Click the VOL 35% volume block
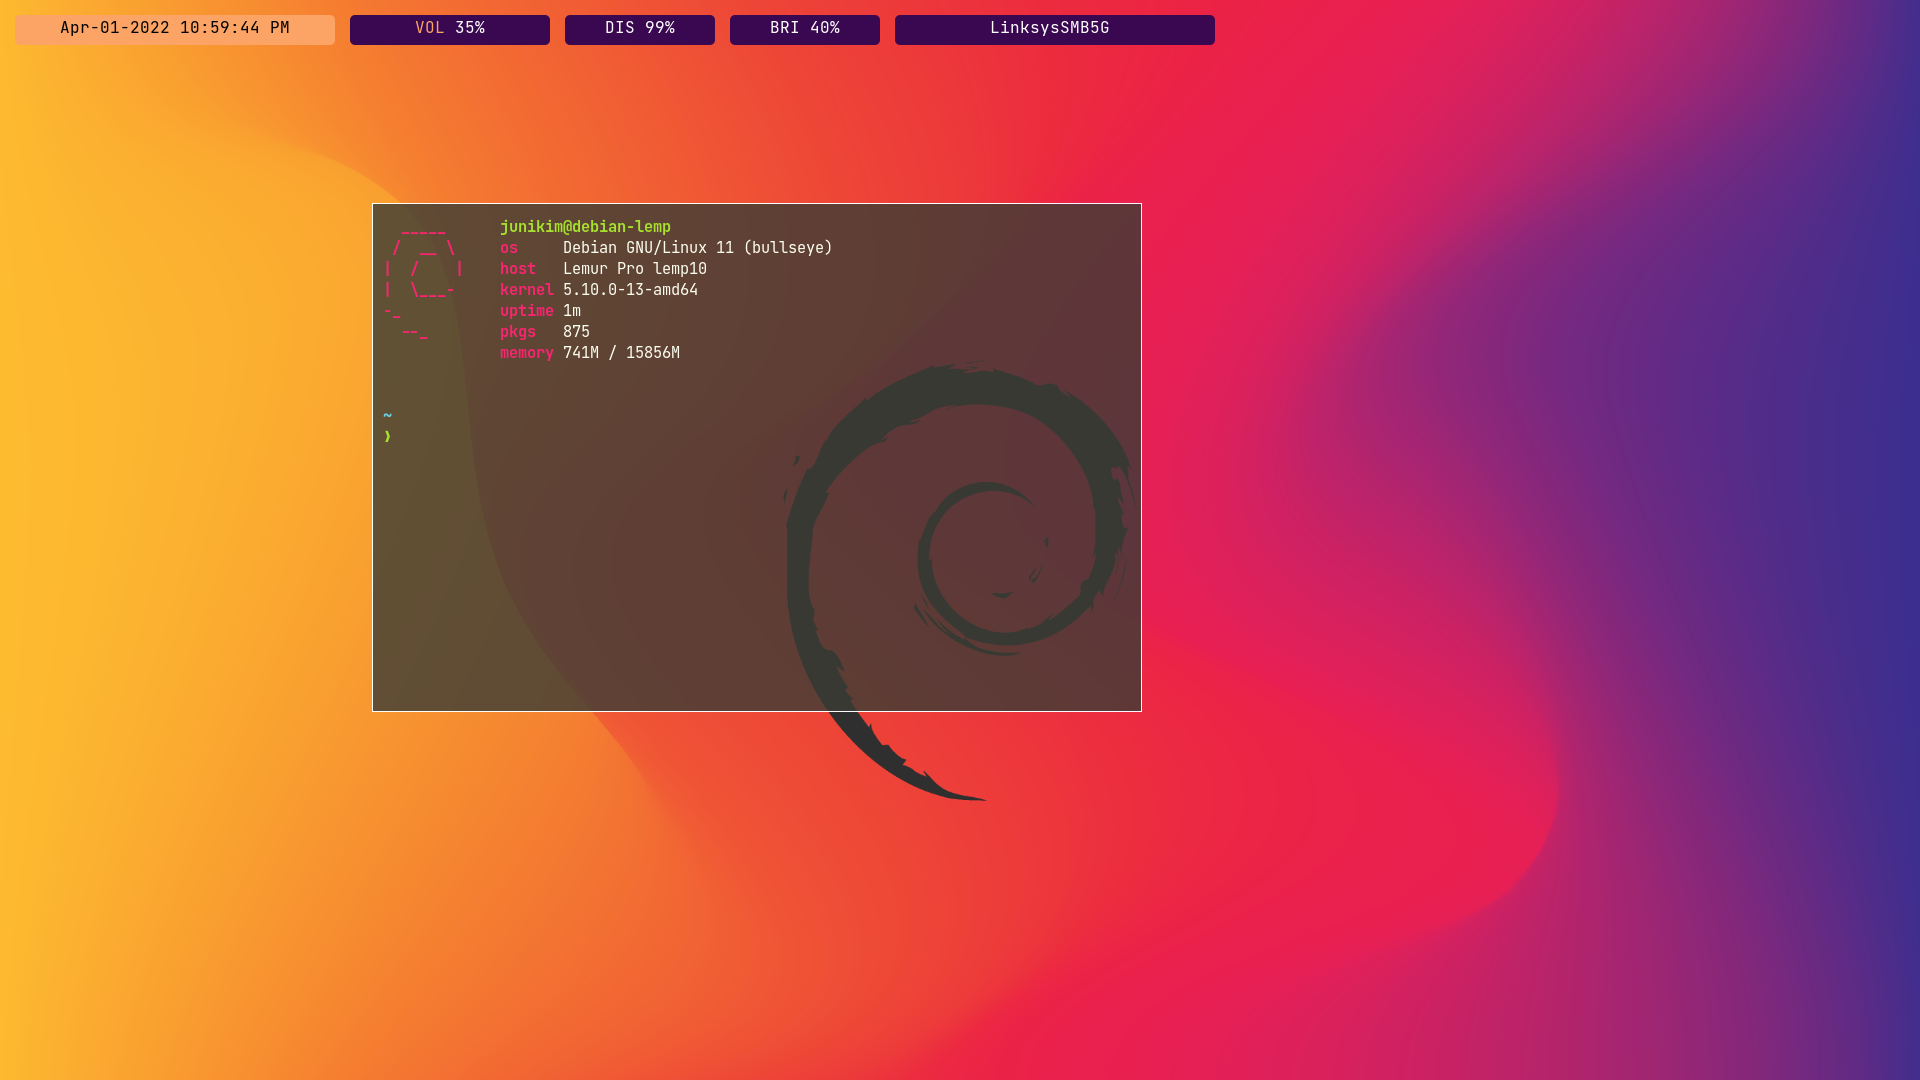Image resolution: width=1920 pixels, height=1080 pixels. 450,29
